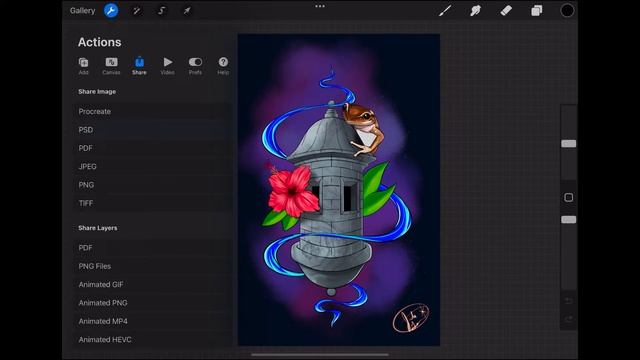Share layers as PDF
The height and width of the screenshot is (360, 640).
(153, 248)
